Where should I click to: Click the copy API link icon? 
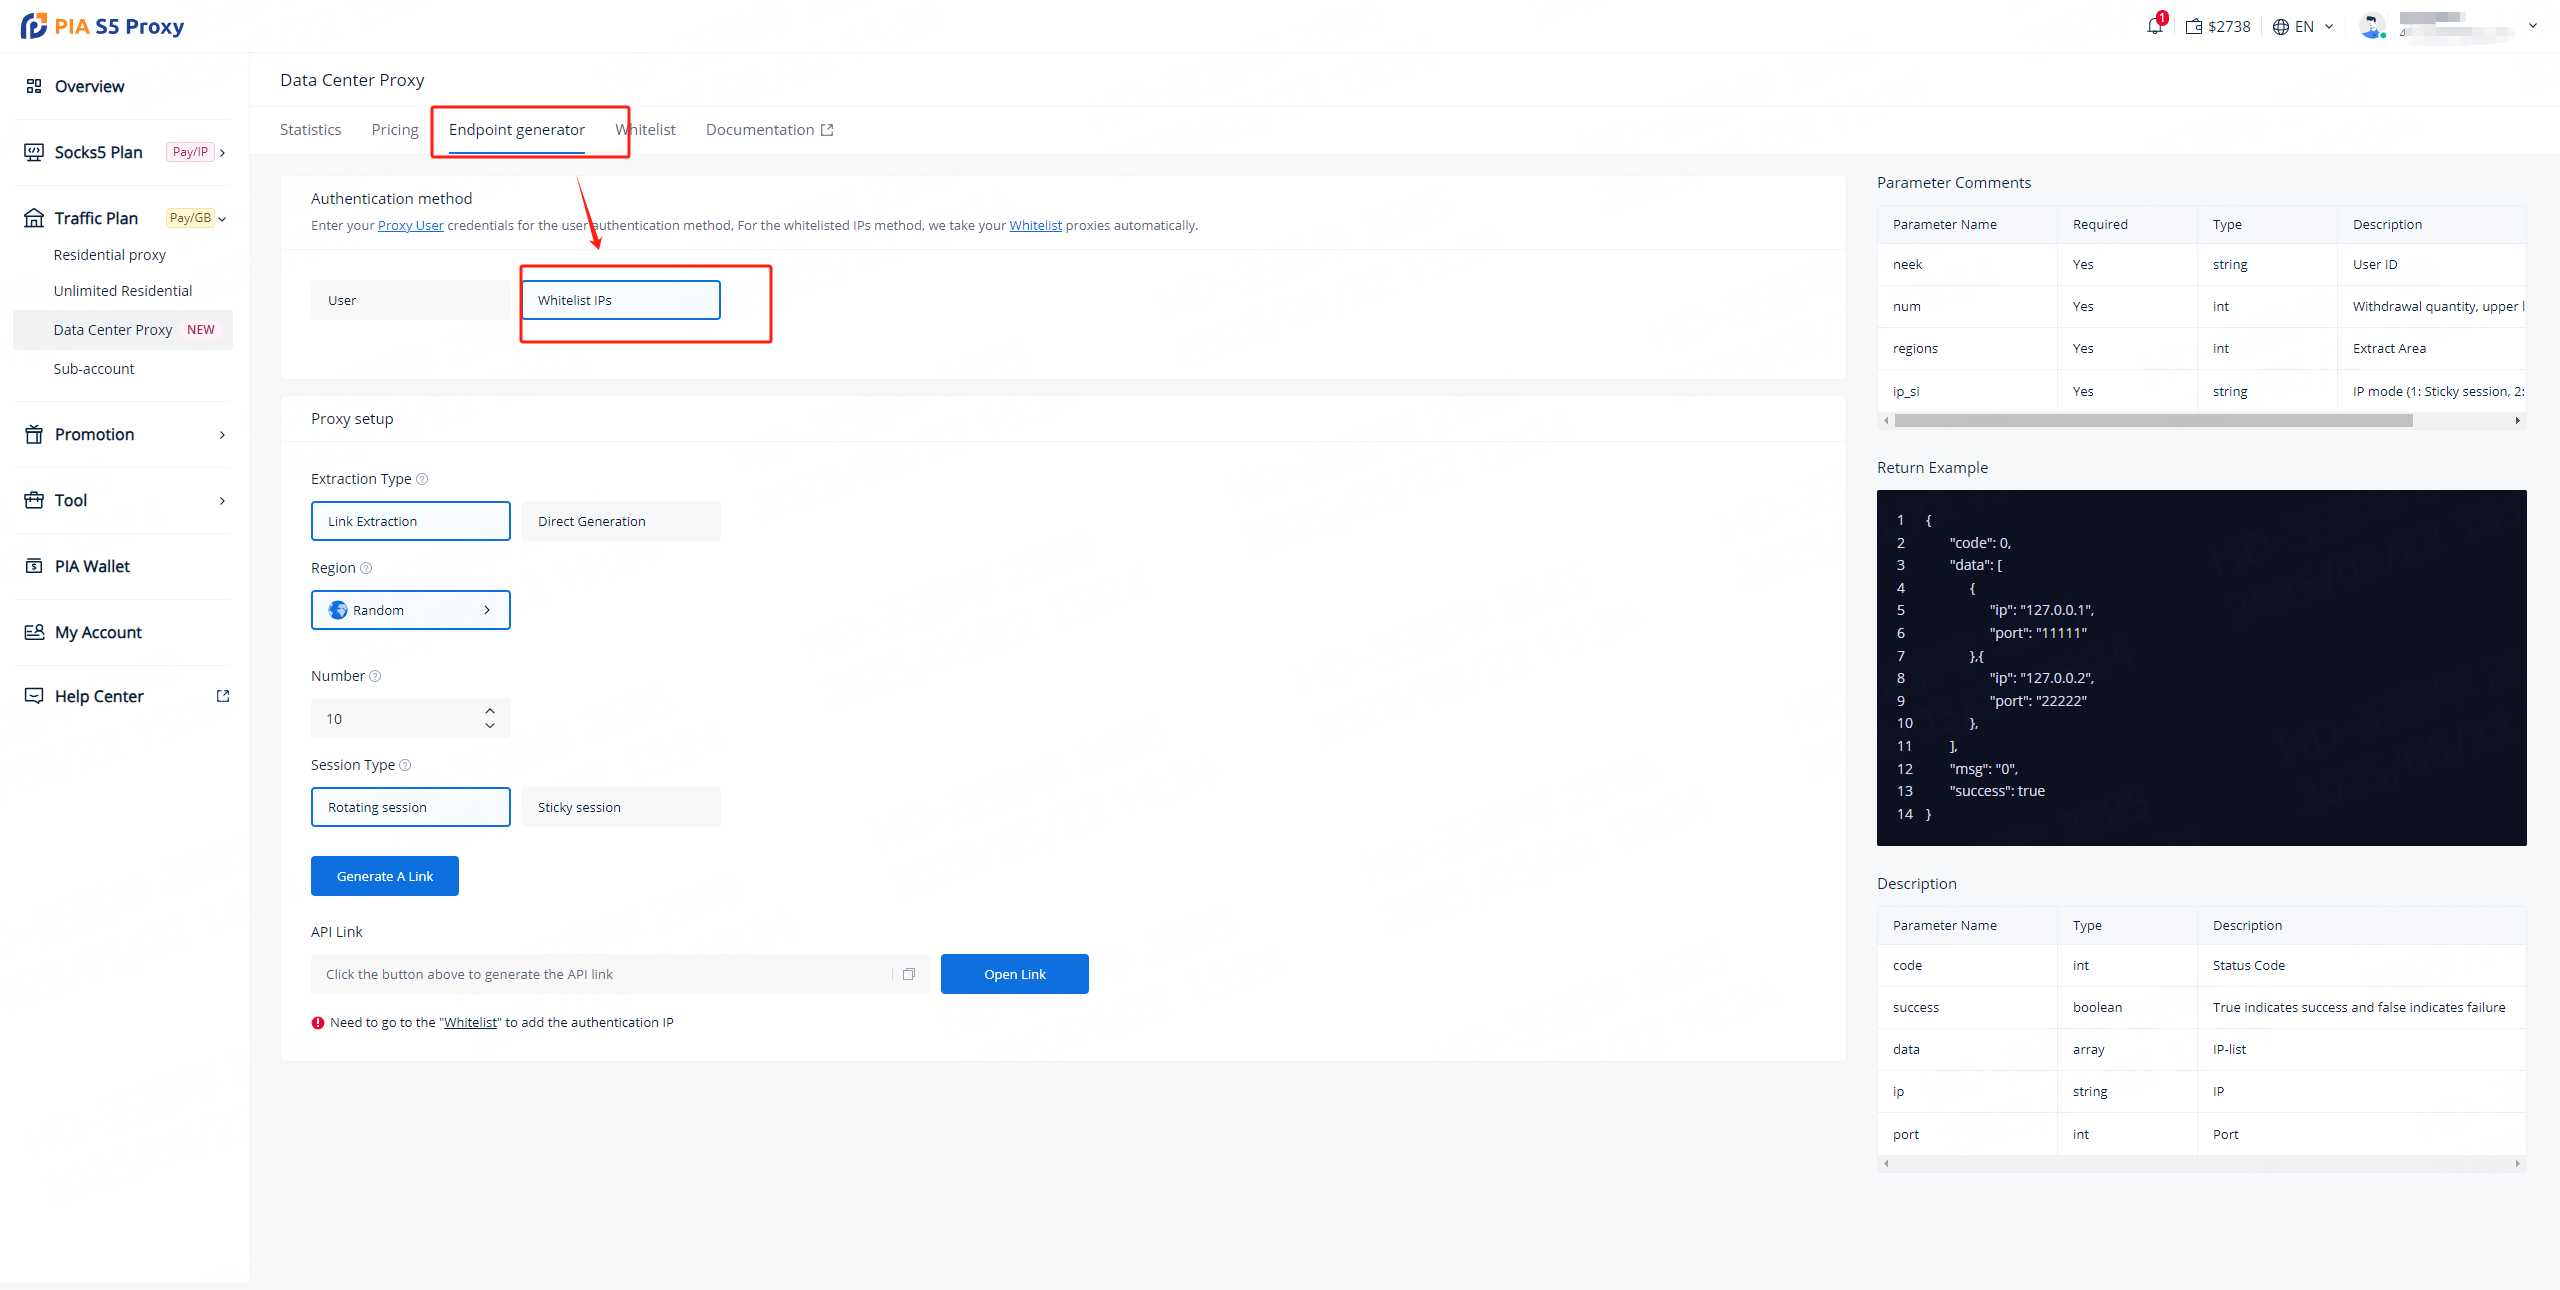[x=908, y=974]
